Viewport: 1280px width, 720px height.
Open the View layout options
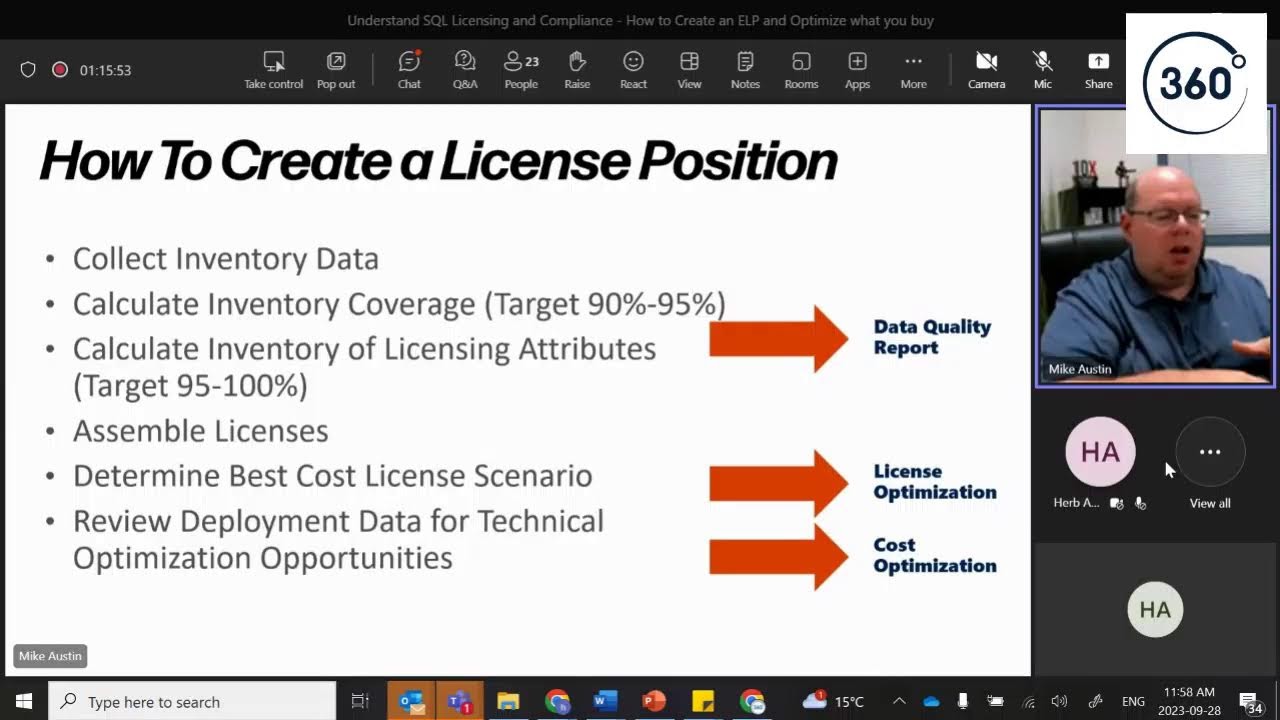[689, 70]
